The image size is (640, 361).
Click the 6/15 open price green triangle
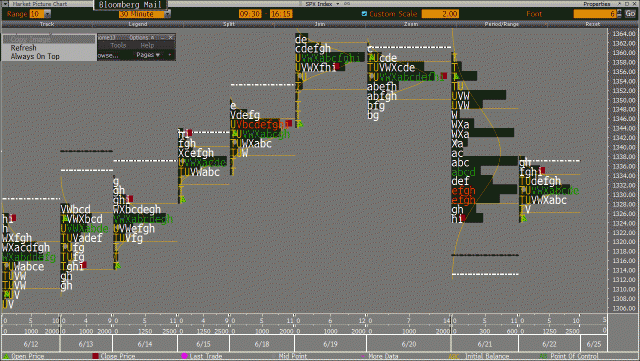[182, 199]
